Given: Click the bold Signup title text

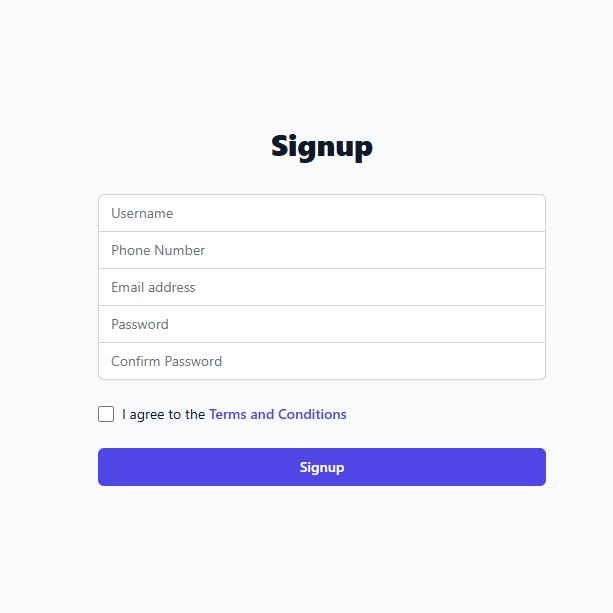Looking at the screenshot, I should [x=321, y=146].
